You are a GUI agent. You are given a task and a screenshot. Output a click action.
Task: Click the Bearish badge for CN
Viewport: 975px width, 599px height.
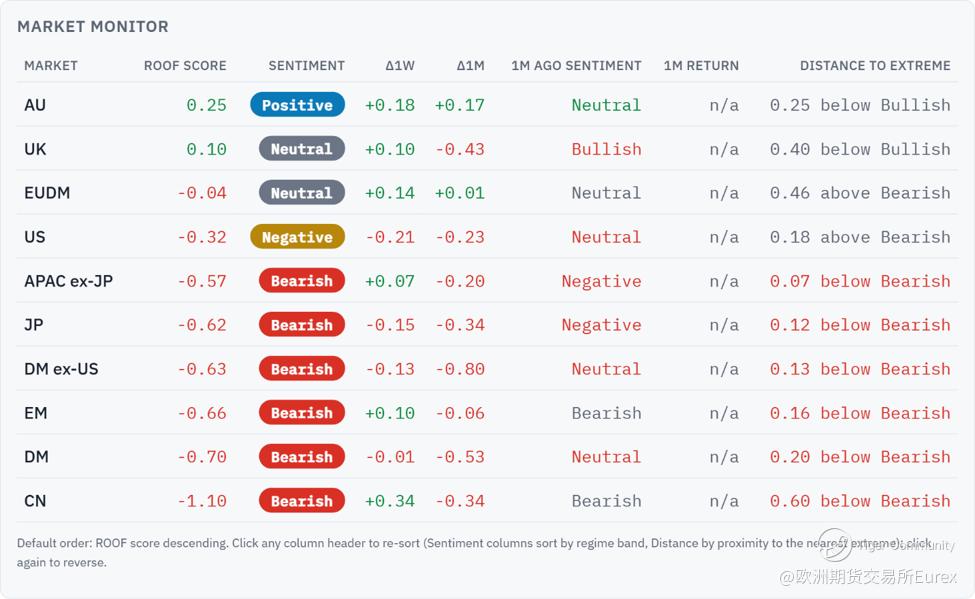pyautogui.click(x=302, y=501)
